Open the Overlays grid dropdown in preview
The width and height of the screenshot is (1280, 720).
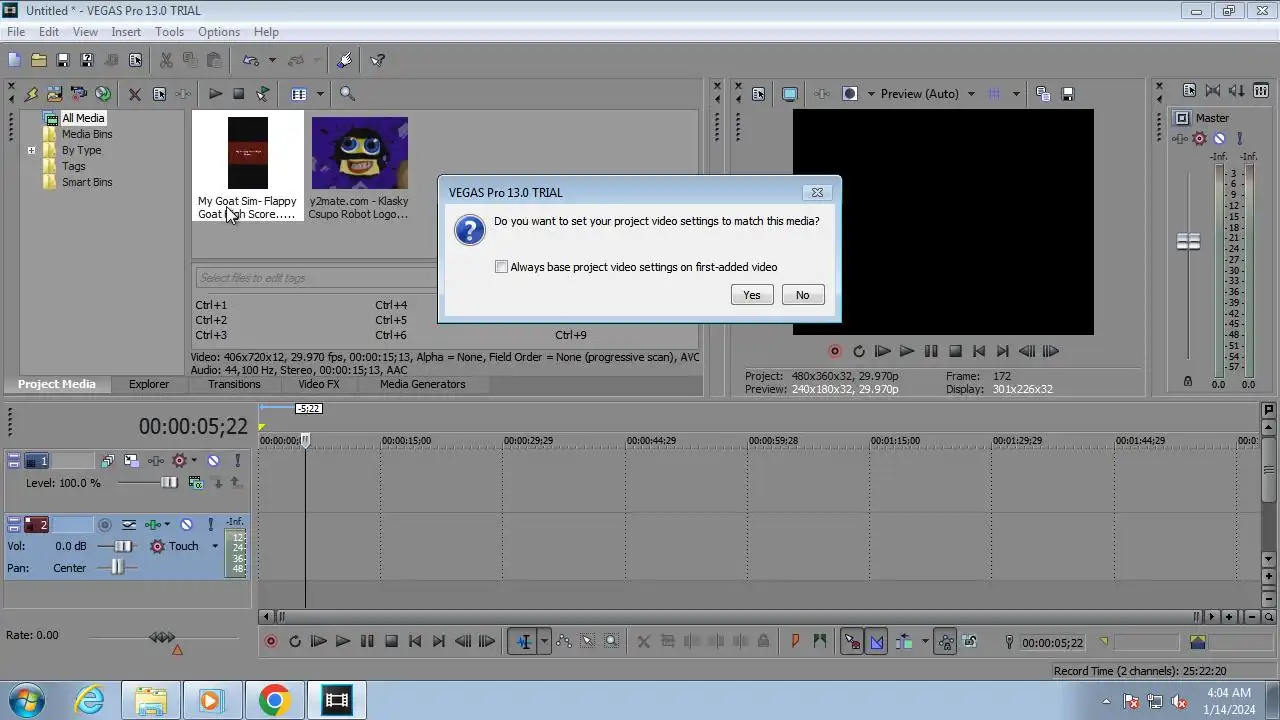pyautogui.click(x=1016, y=94)
